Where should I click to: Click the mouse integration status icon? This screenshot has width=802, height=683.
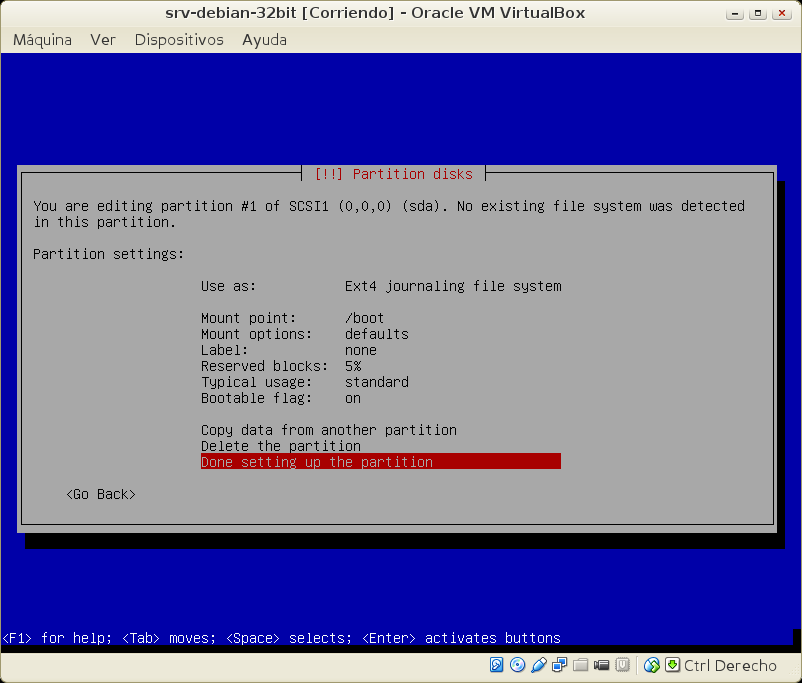652,665
